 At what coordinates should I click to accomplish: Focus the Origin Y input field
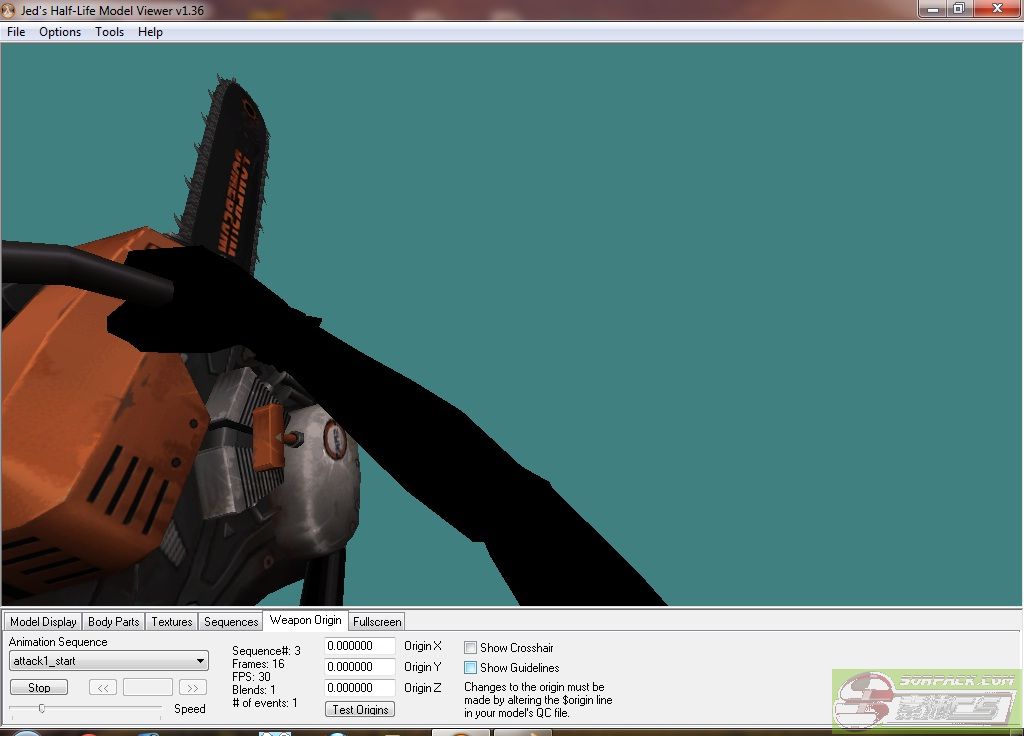[360, 667]
